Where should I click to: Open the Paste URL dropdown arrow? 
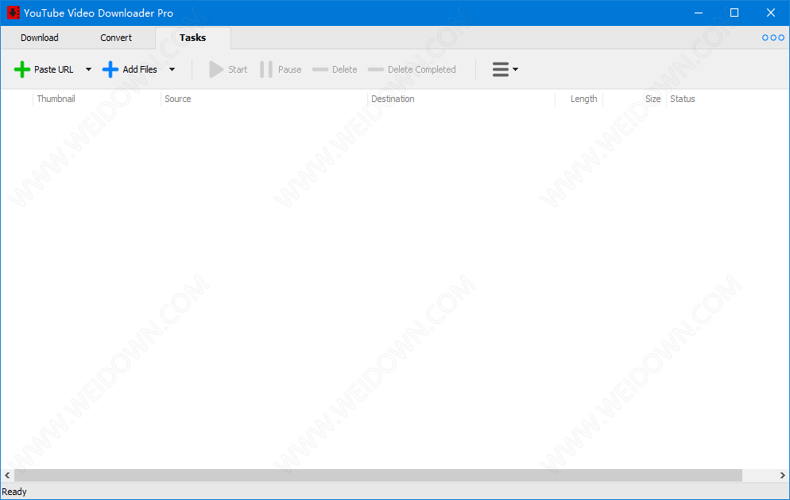88,70
